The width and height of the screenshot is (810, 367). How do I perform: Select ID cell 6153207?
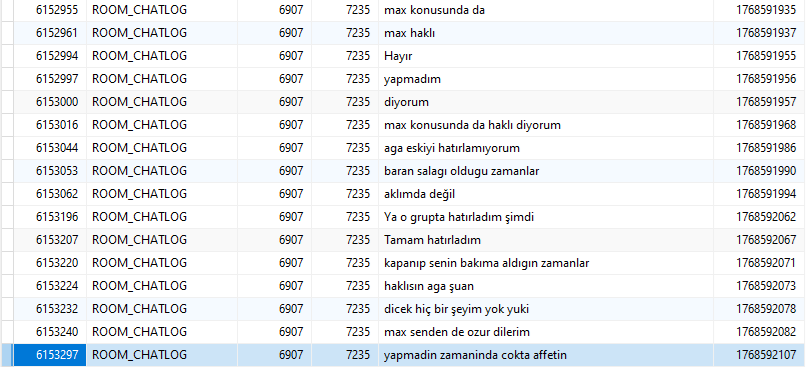click(x=50, y=240)
